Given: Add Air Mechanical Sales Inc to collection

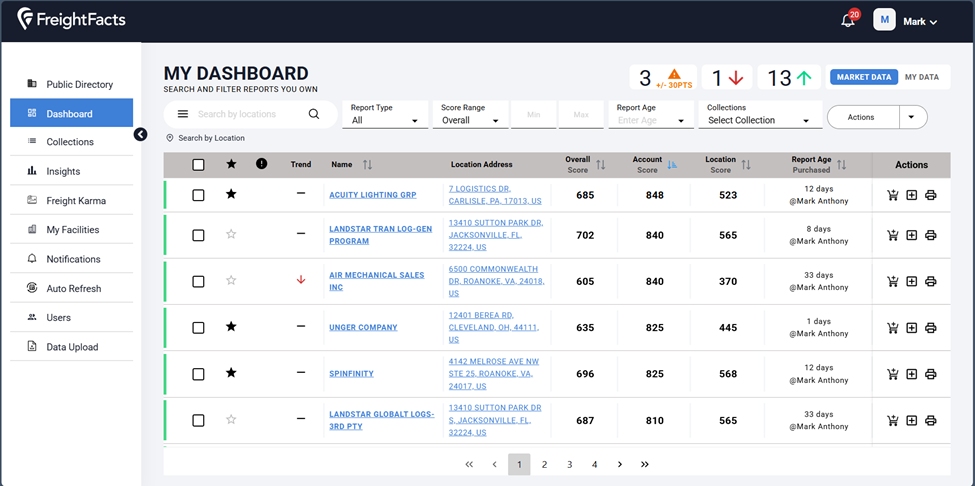Looking at the screenshot, I should [x=912, y=282].
